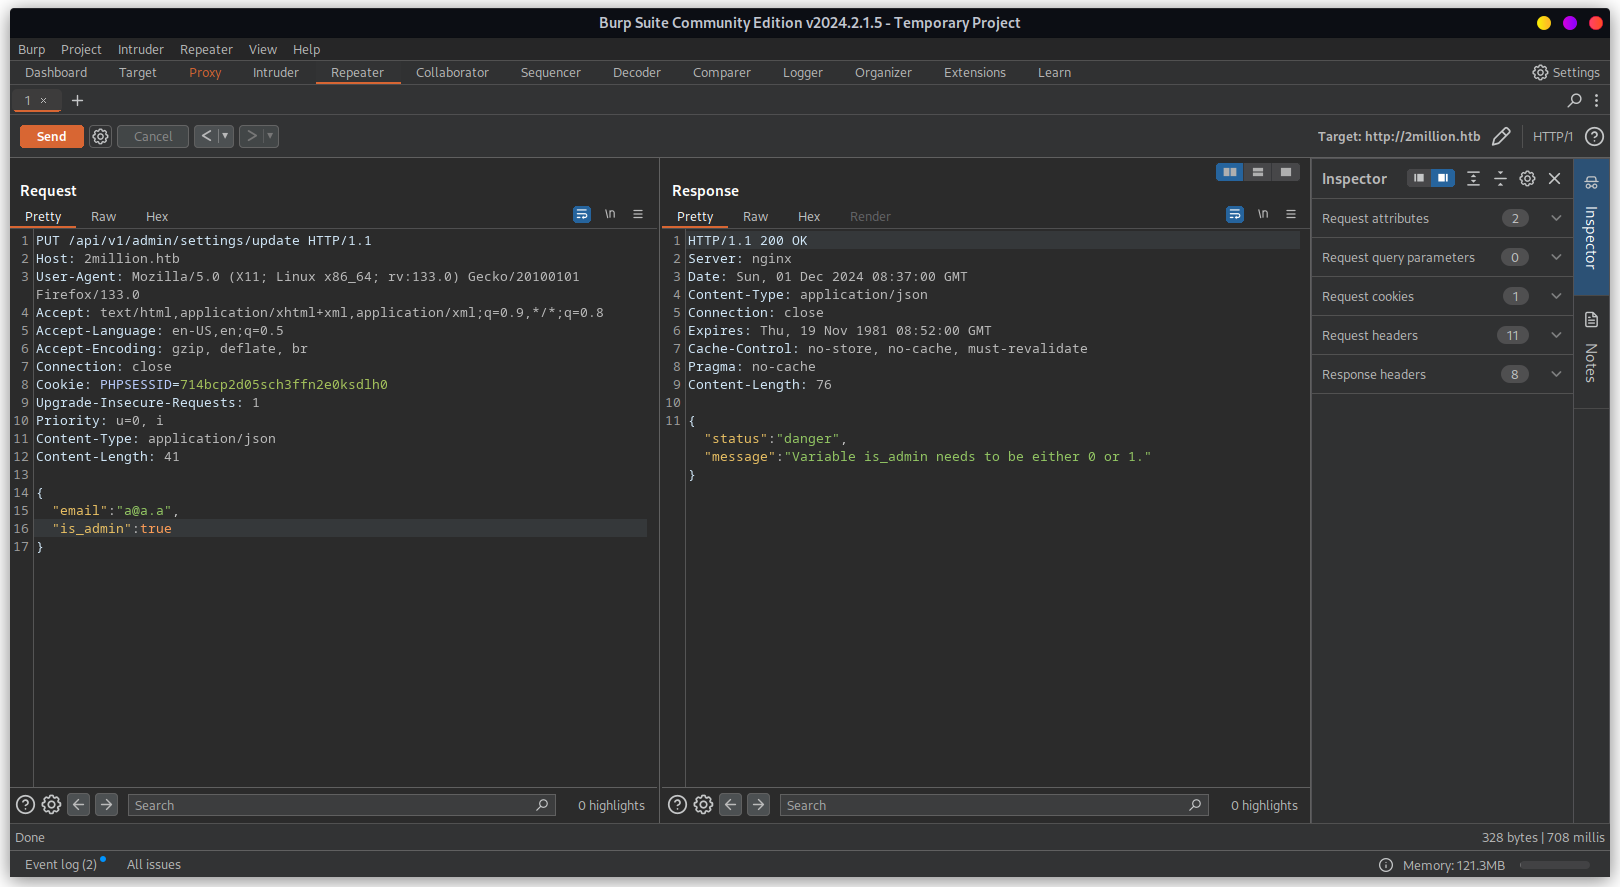The width and height of the screenshot is (1620, 887).
Task: Select combined tabbed layout view
Action: 1286,172
